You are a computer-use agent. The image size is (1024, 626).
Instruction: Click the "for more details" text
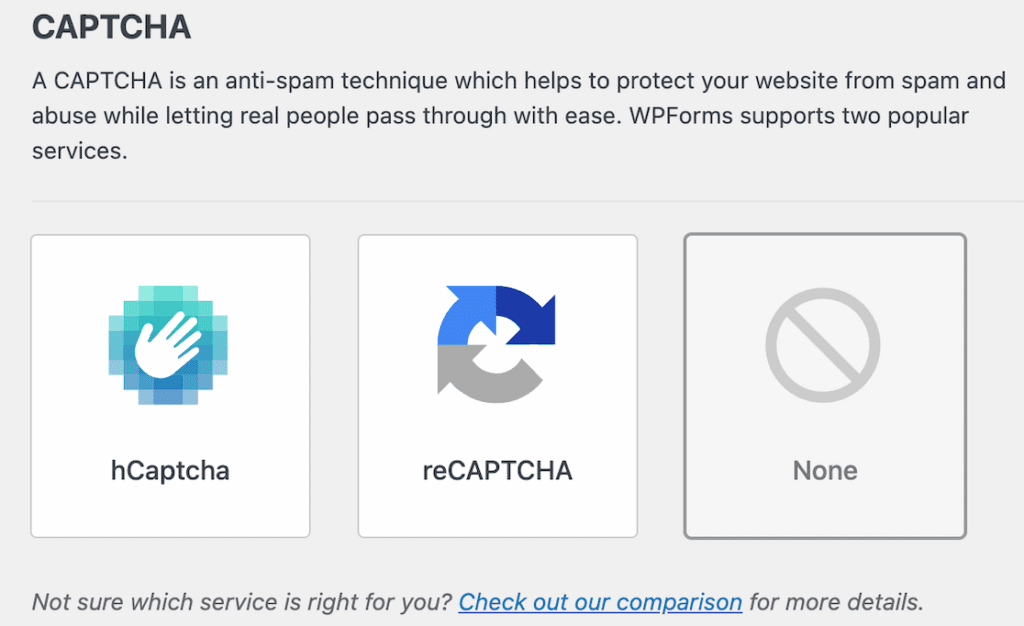pos(835,602)
